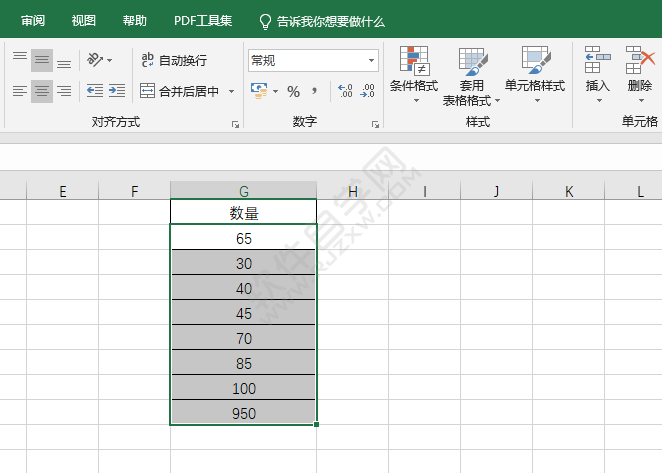Screen dimensions: 662x473
Task: Expand the currency format dropdown arrow
Action: click(276, 91)
